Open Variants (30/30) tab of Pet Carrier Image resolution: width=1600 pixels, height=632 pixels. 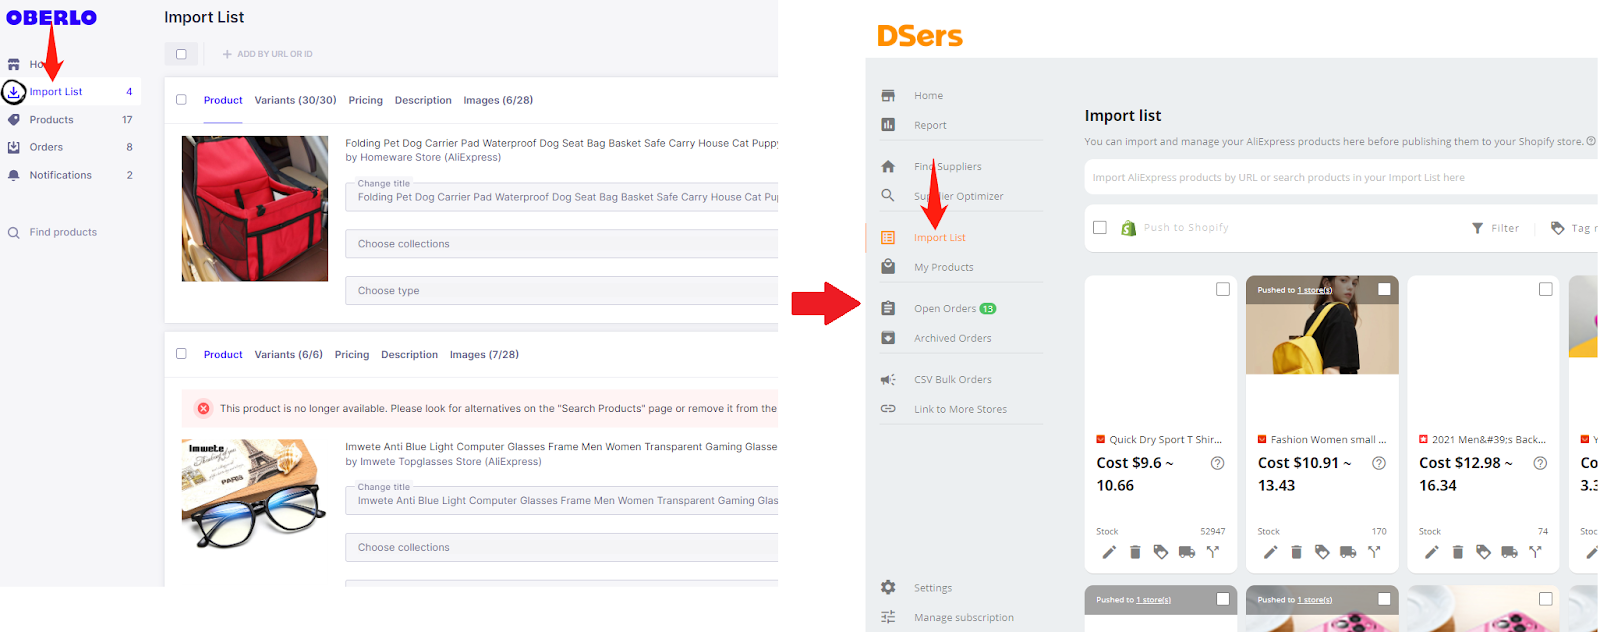pyautogui.click(x=295, y=100)
